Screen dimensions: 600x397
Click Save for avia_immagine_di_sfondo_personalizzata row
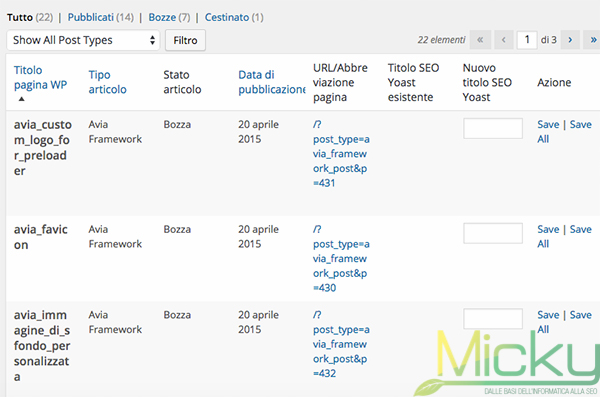coord(548,315)
